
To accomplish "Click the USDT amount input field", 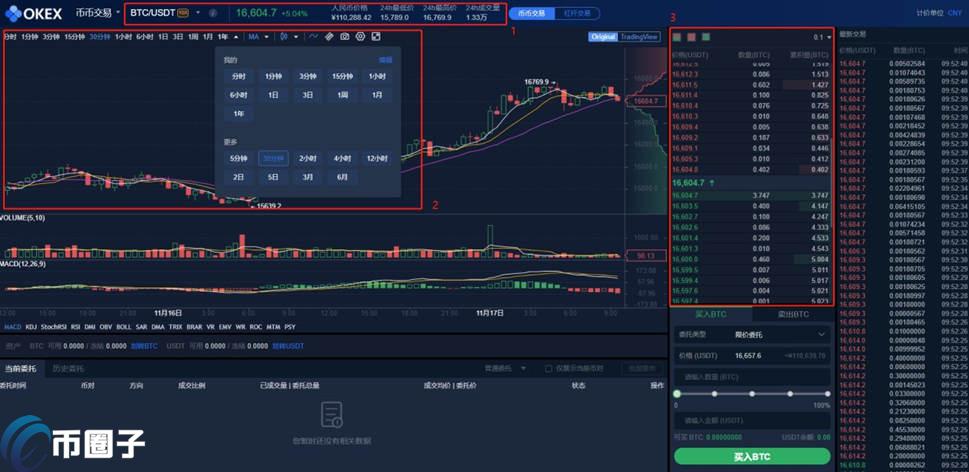I will click(x=752, y=420).
